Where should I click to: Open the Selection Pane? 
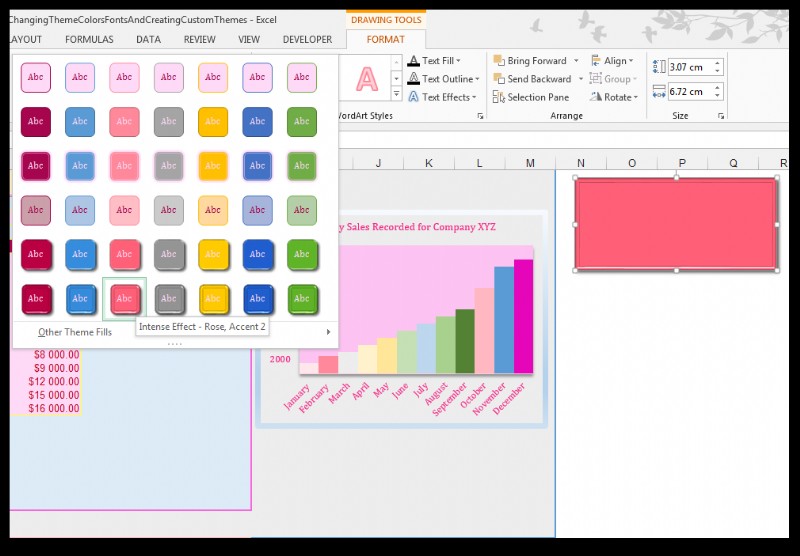pos(531,97)
